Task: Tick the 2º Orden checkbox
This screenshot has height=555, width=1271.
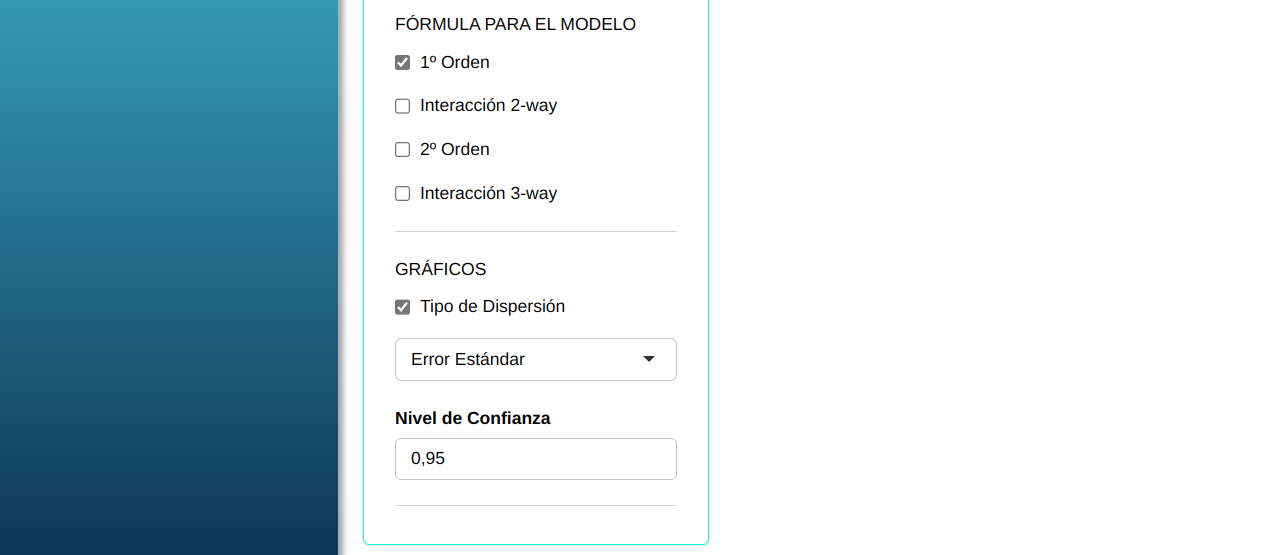Action: 403,150
